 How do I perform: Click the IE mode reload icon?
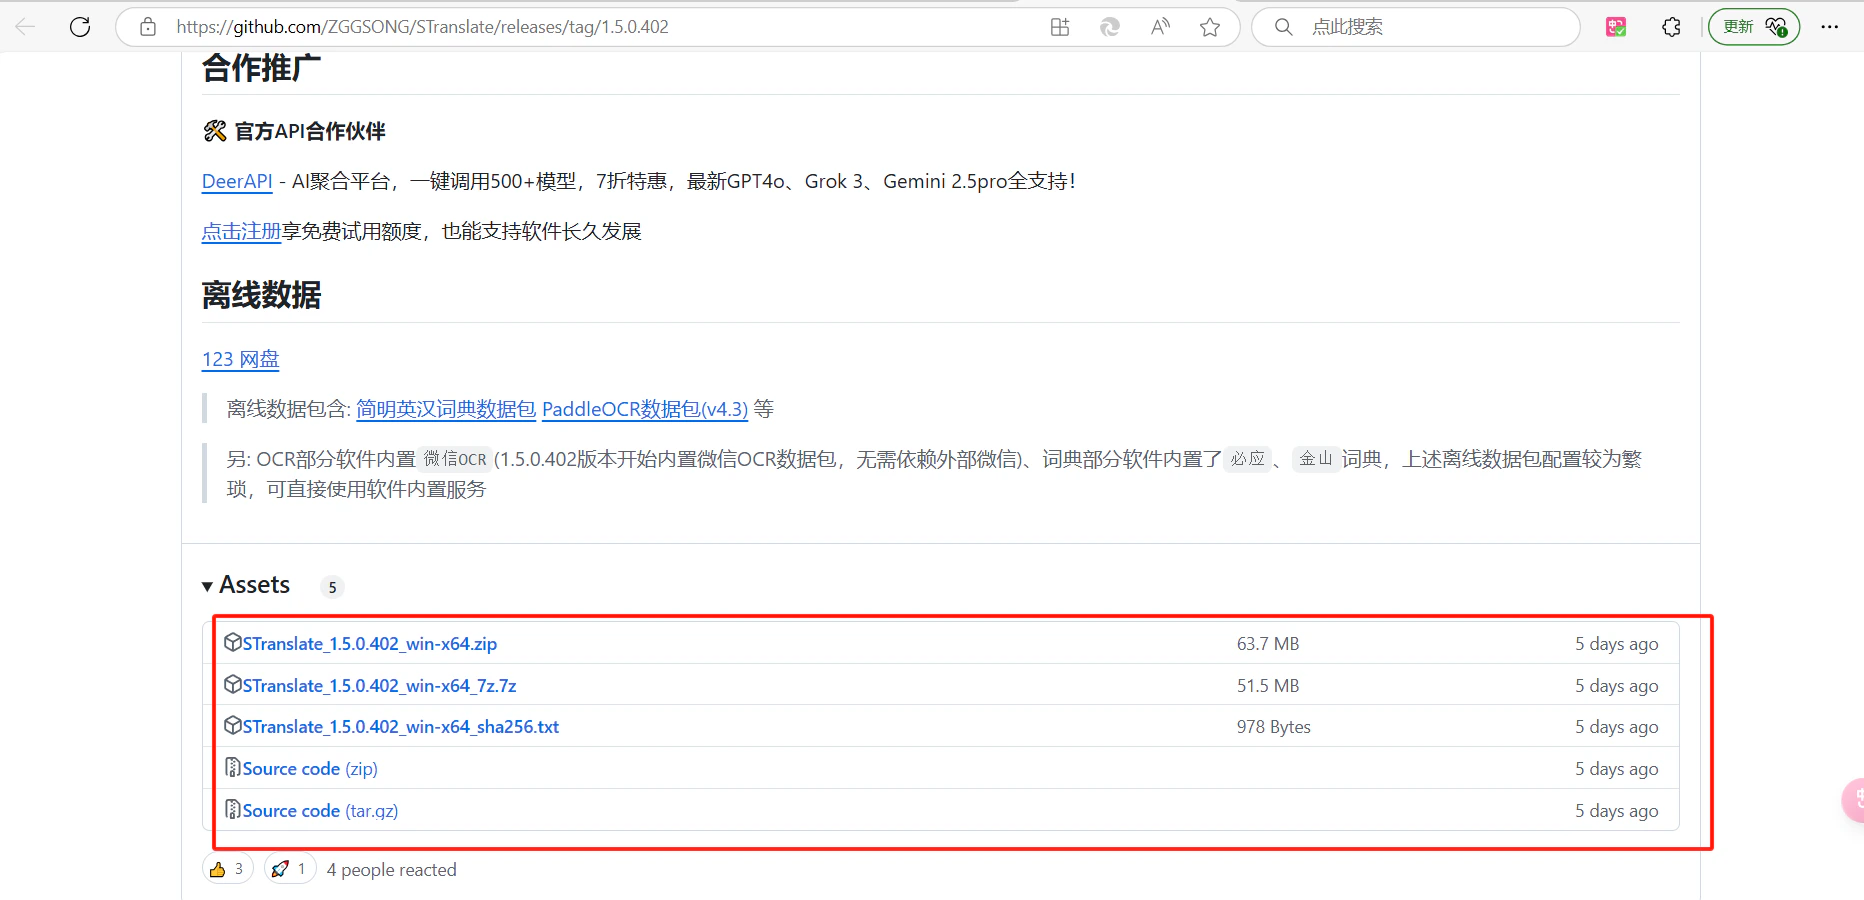coord(1110,27)
